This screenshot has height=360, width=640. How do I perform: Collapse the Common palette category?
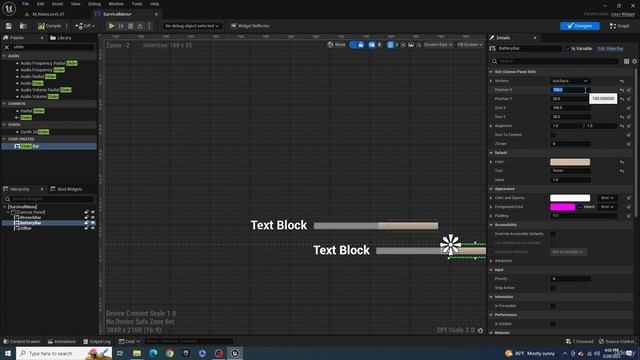point(4,104)
